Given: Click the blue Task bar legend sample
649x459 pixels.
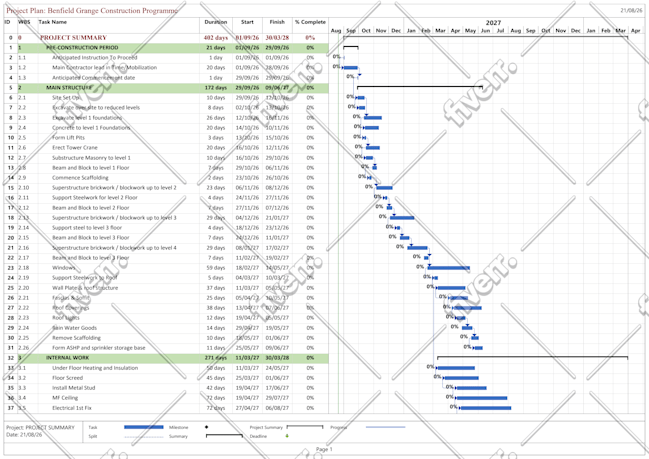Looking at the screenshot, I should click(x=144, y=427).
